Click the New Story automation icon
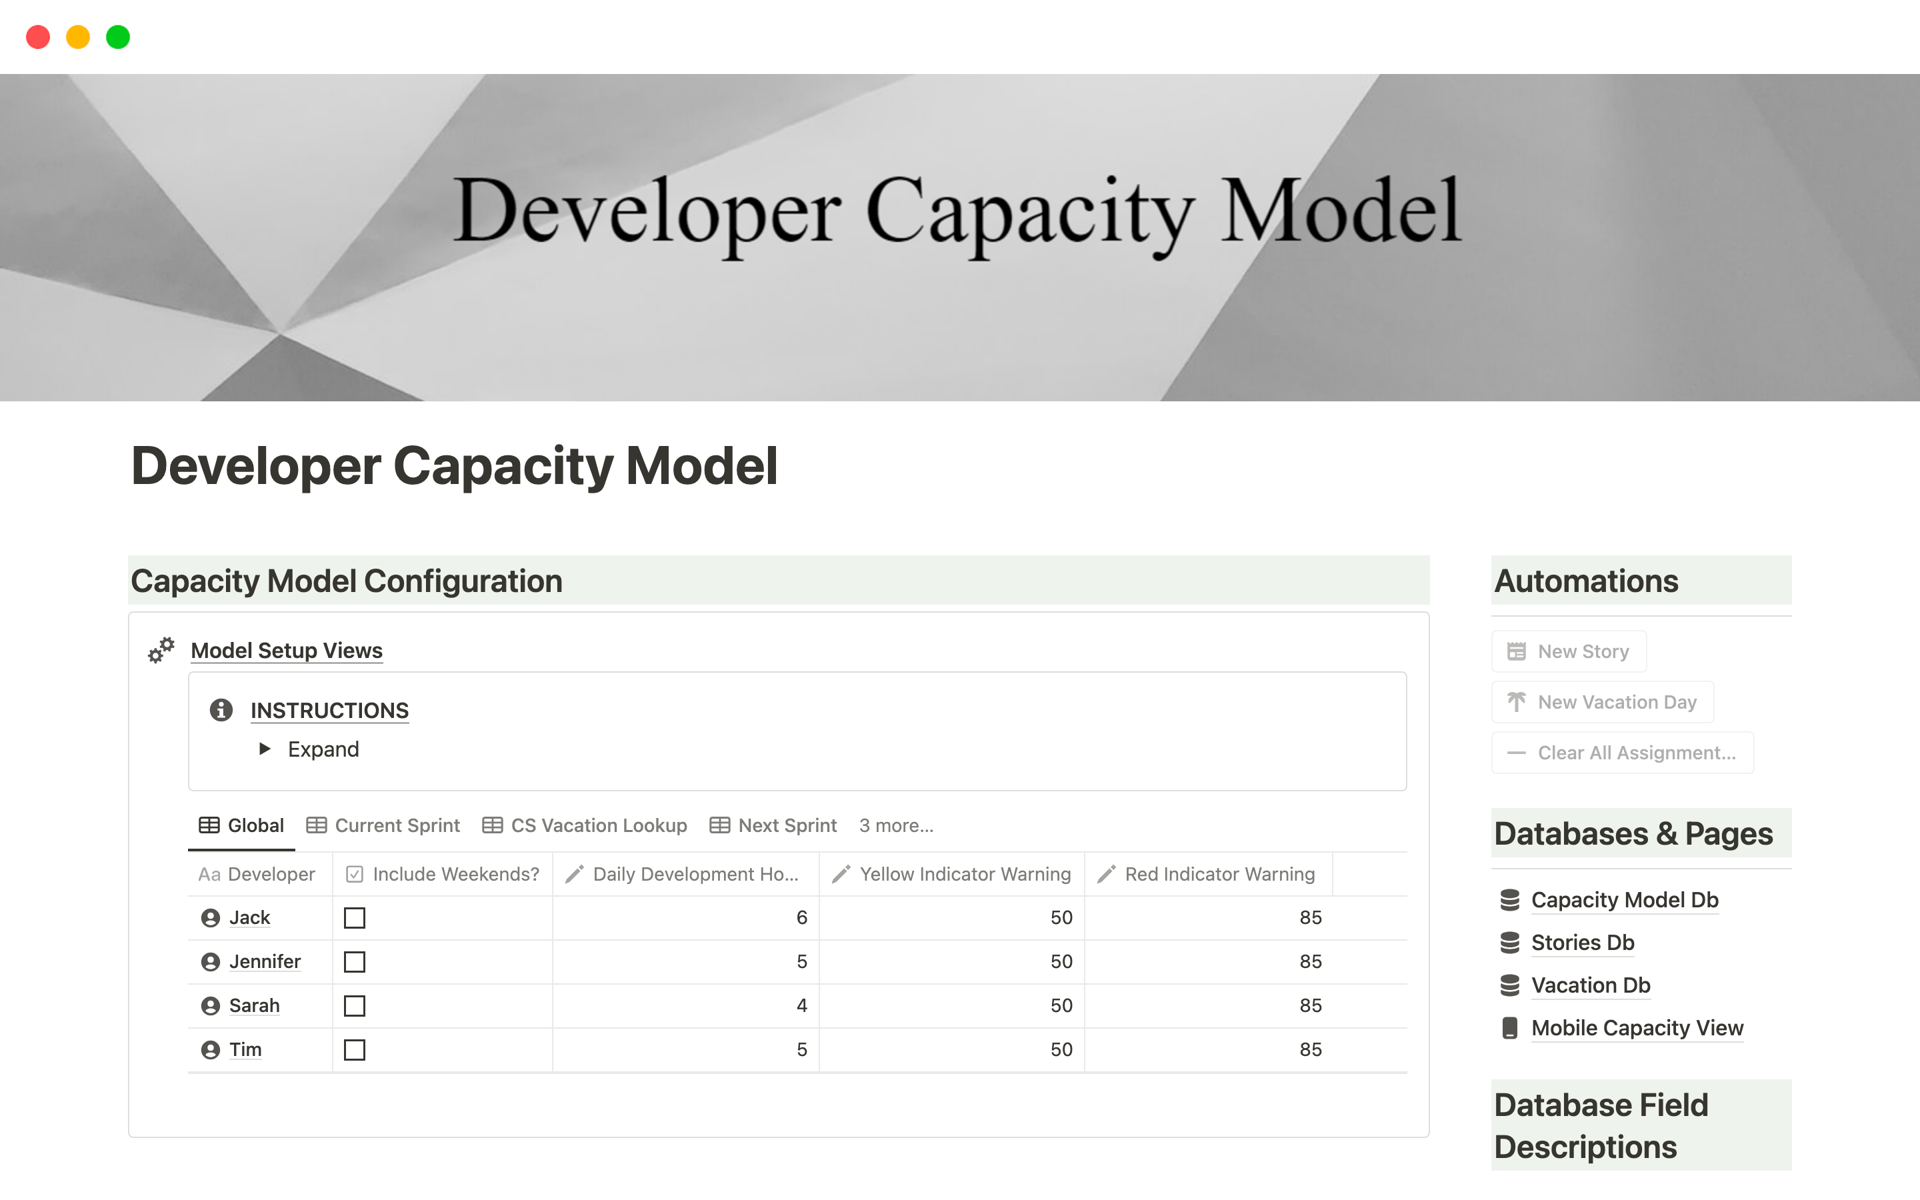 tap(1516, 650)
